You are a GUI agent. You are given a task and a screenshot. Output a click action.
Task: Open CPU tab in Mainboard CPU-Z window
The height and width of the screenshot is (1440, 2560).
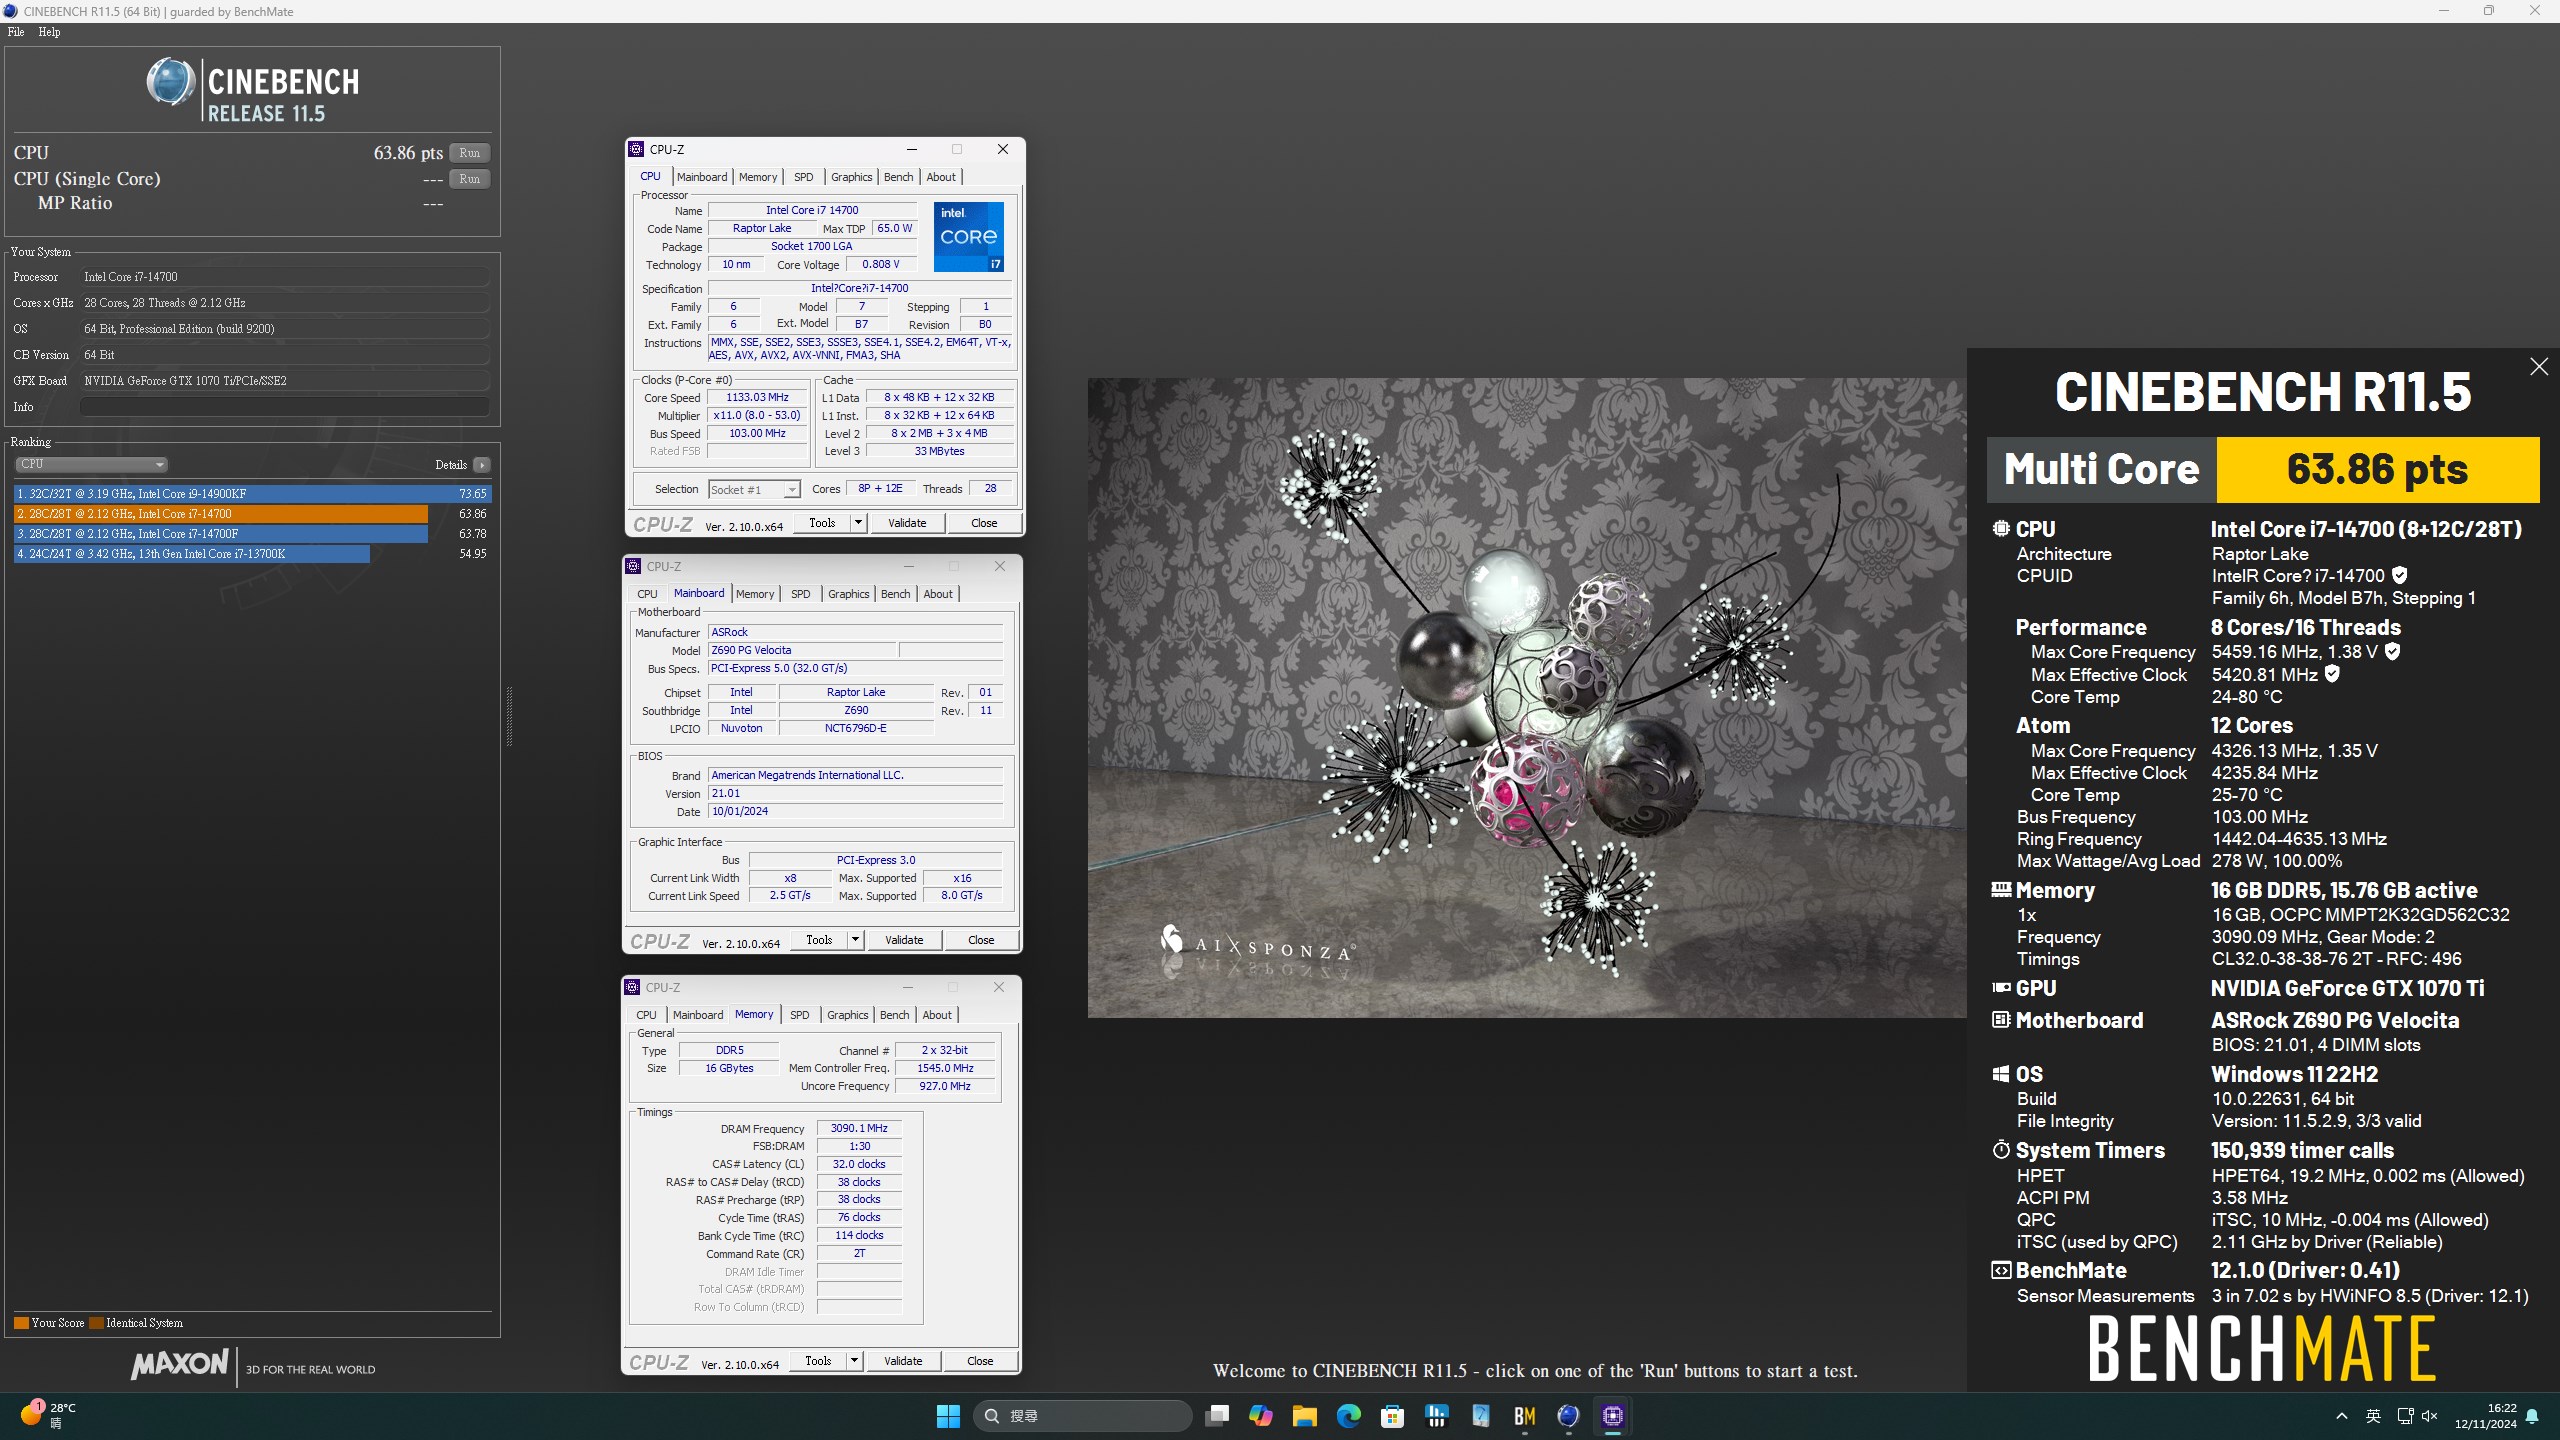tap(648, 594)
